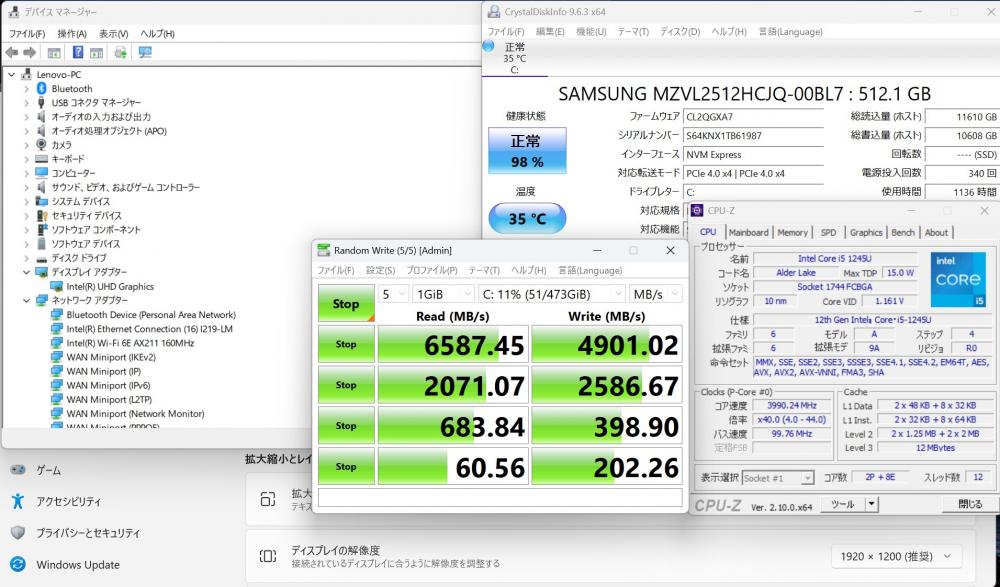Expand the ディスク ドライブ node

tap(26, 258)
